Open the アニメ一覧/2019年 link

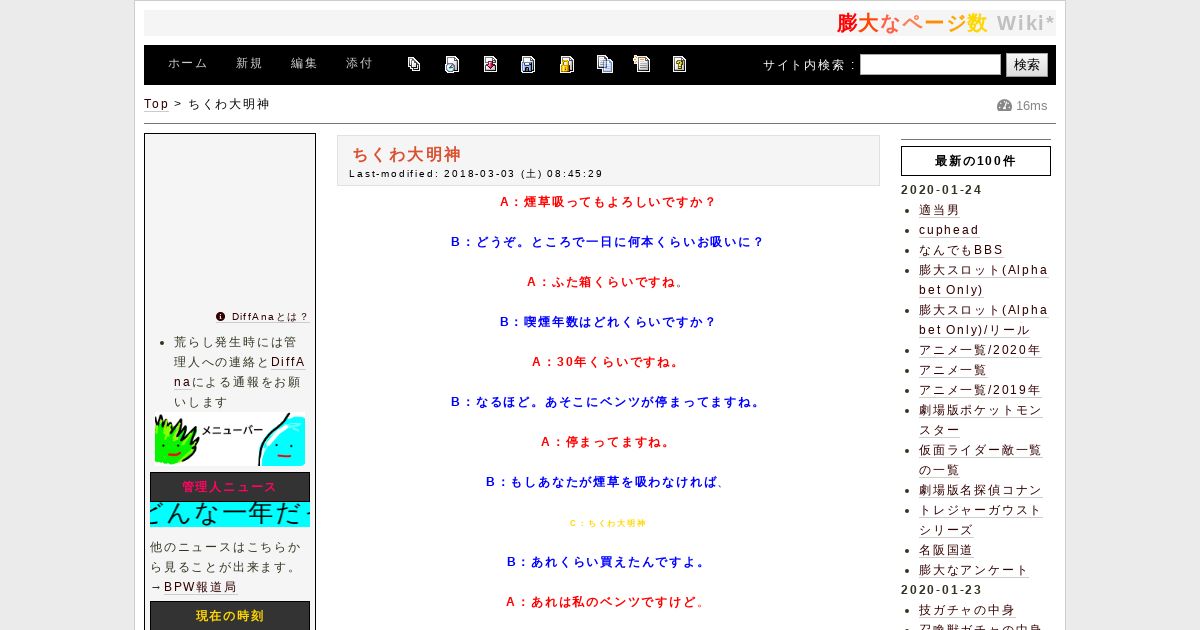click(980, 390)
